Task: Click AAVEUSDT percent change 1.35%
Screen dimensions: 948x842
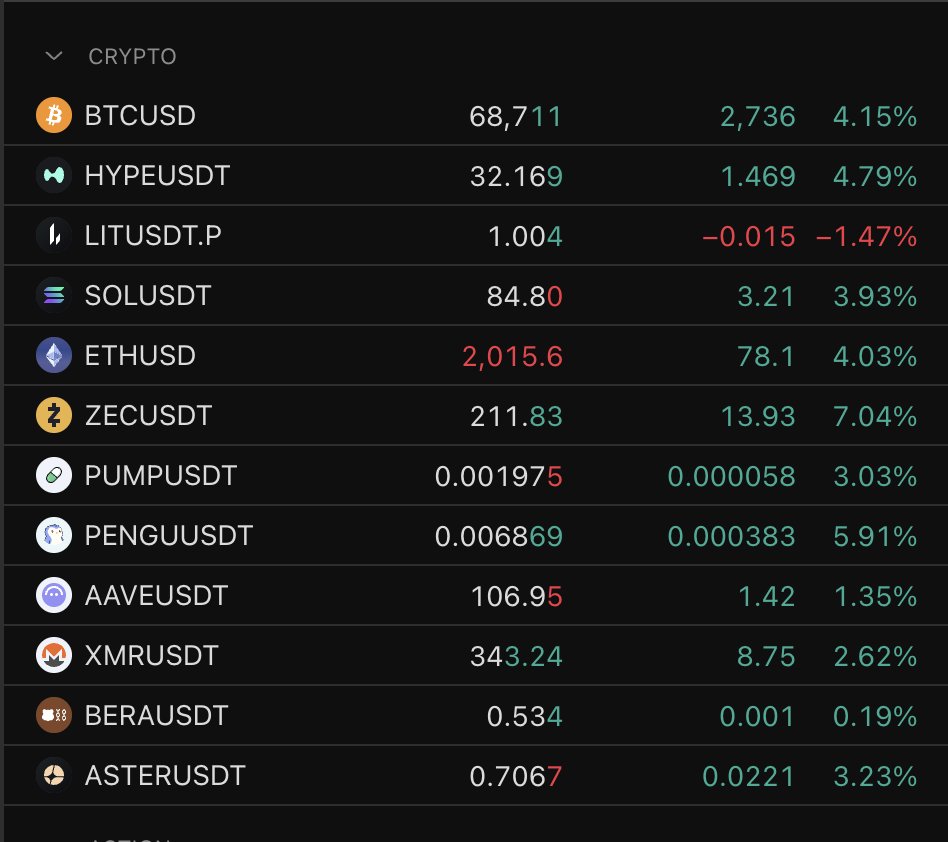Action: point(875,597)
